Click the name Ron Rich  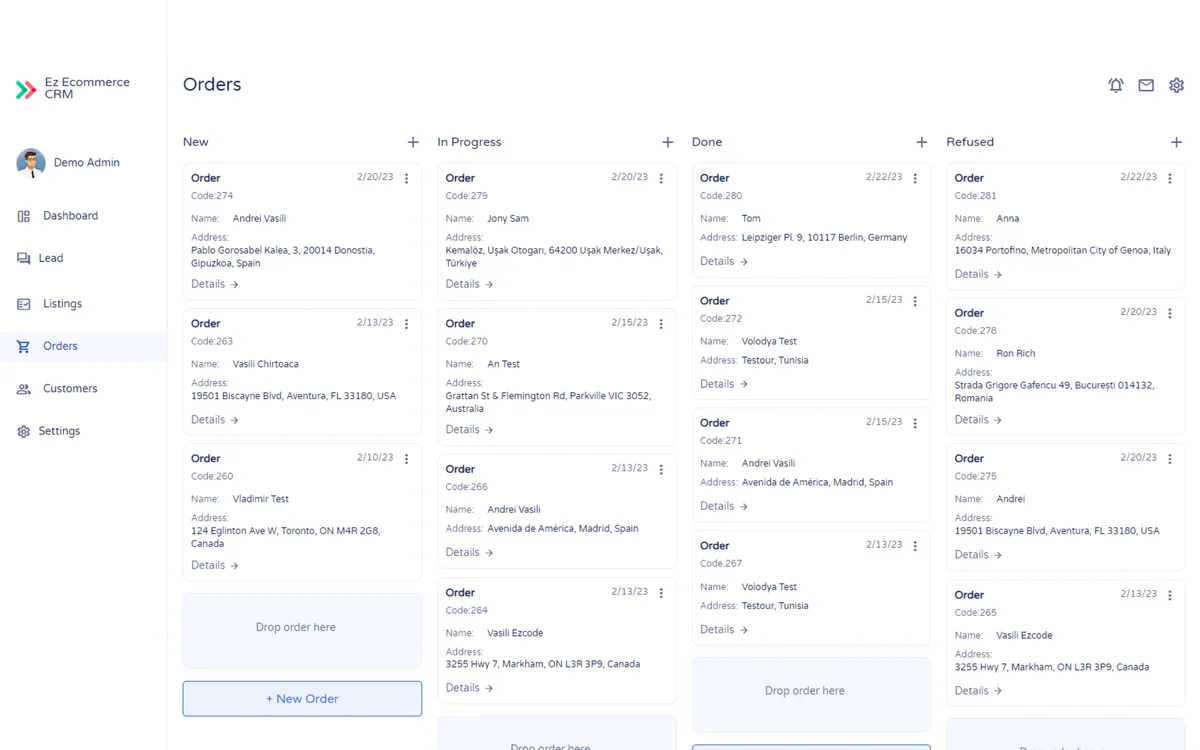1016,354
